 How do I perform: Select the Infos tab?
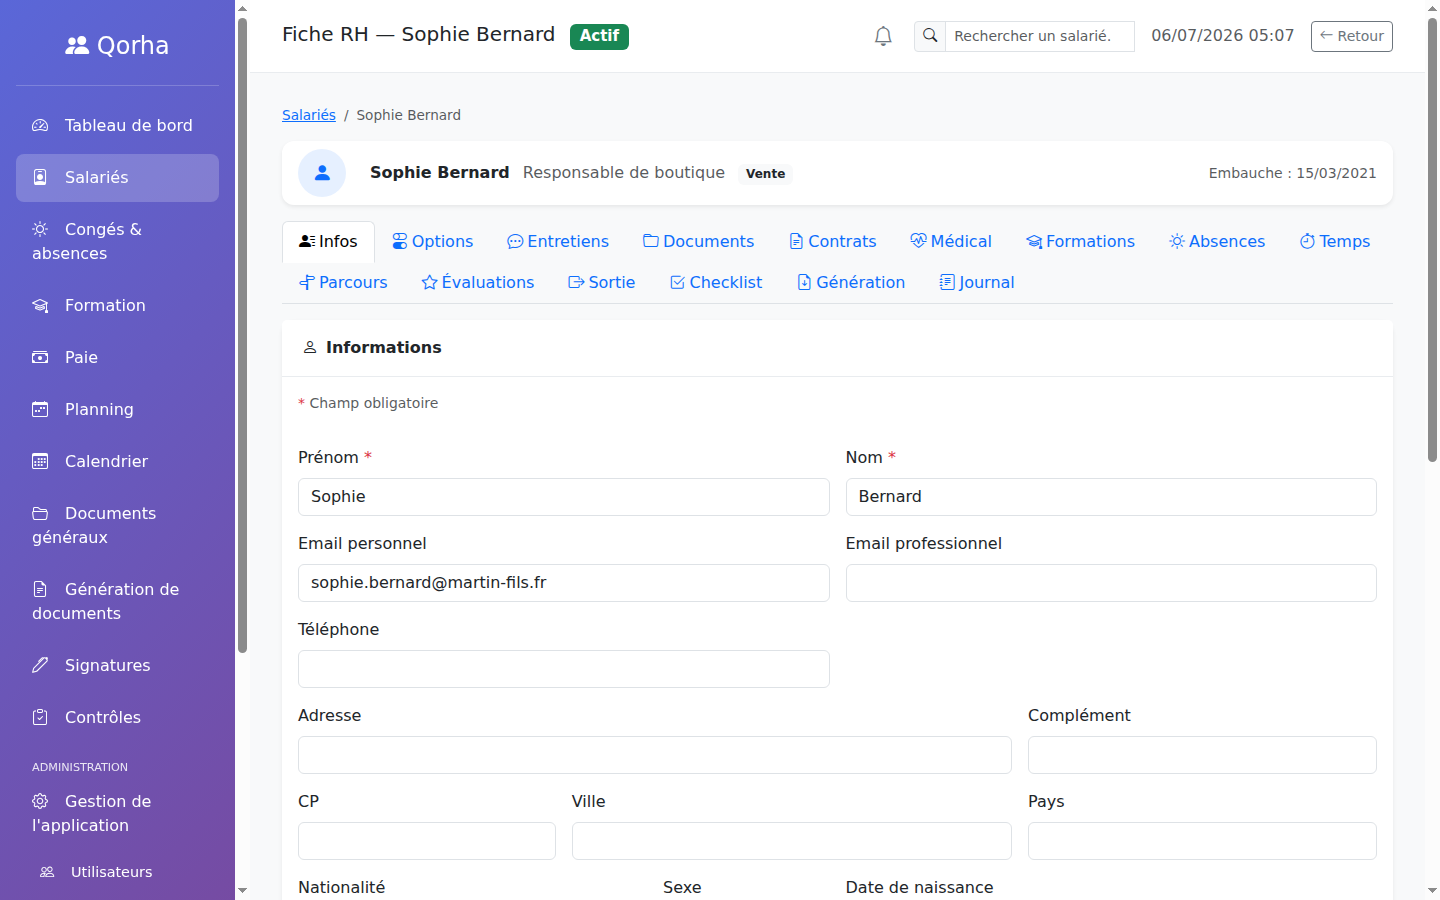pyautogui.click(x=328, y=242)
